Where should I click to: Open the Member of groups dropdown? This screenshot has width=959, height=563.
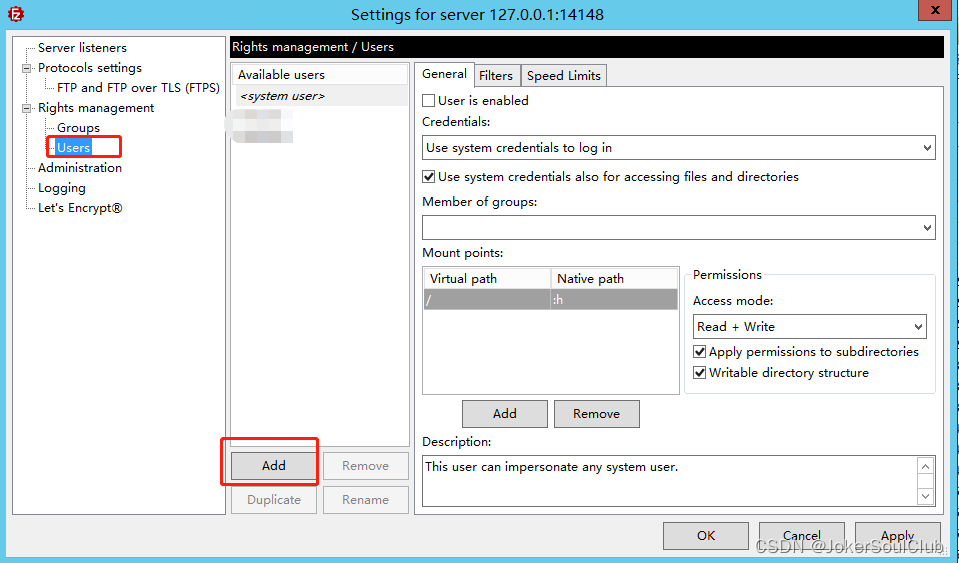(679, 227)
